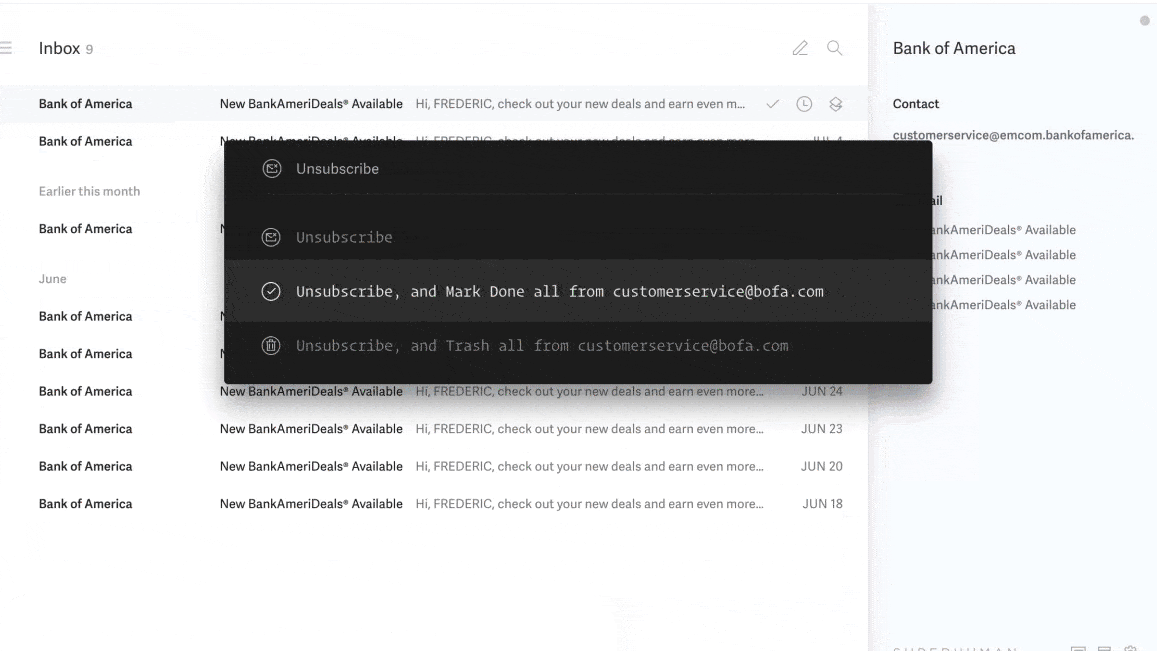Select Unsubscribe, and Mark Done all option
The height and width of the screenshot is (651, 1157).
pos(559,292)
